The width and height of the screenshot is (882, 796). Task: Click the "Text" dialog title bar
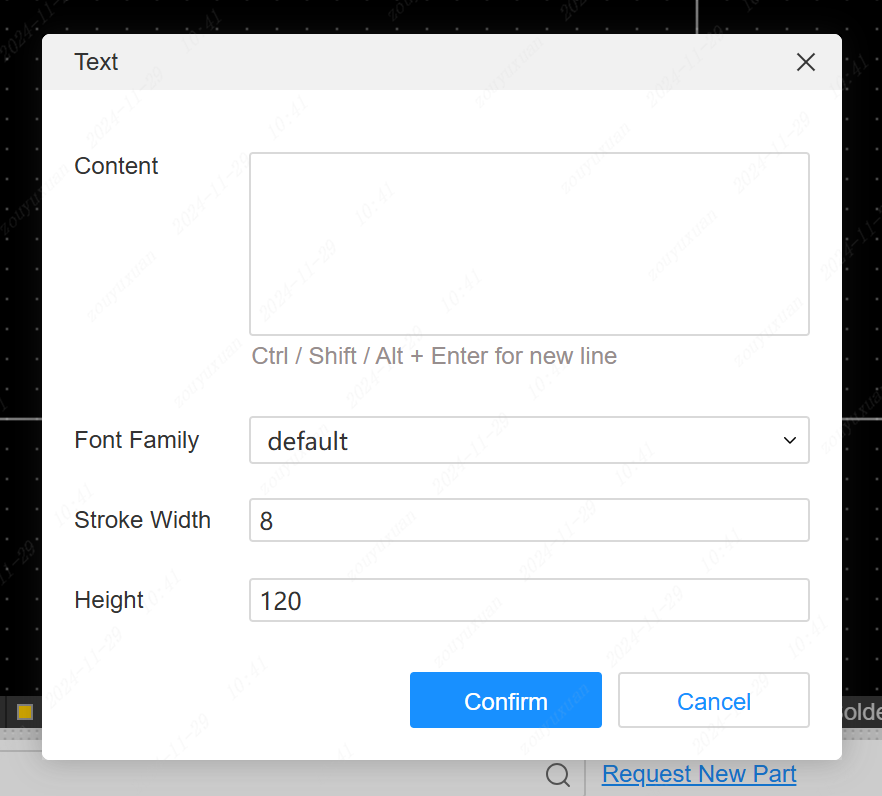click(x=400, y=62)
